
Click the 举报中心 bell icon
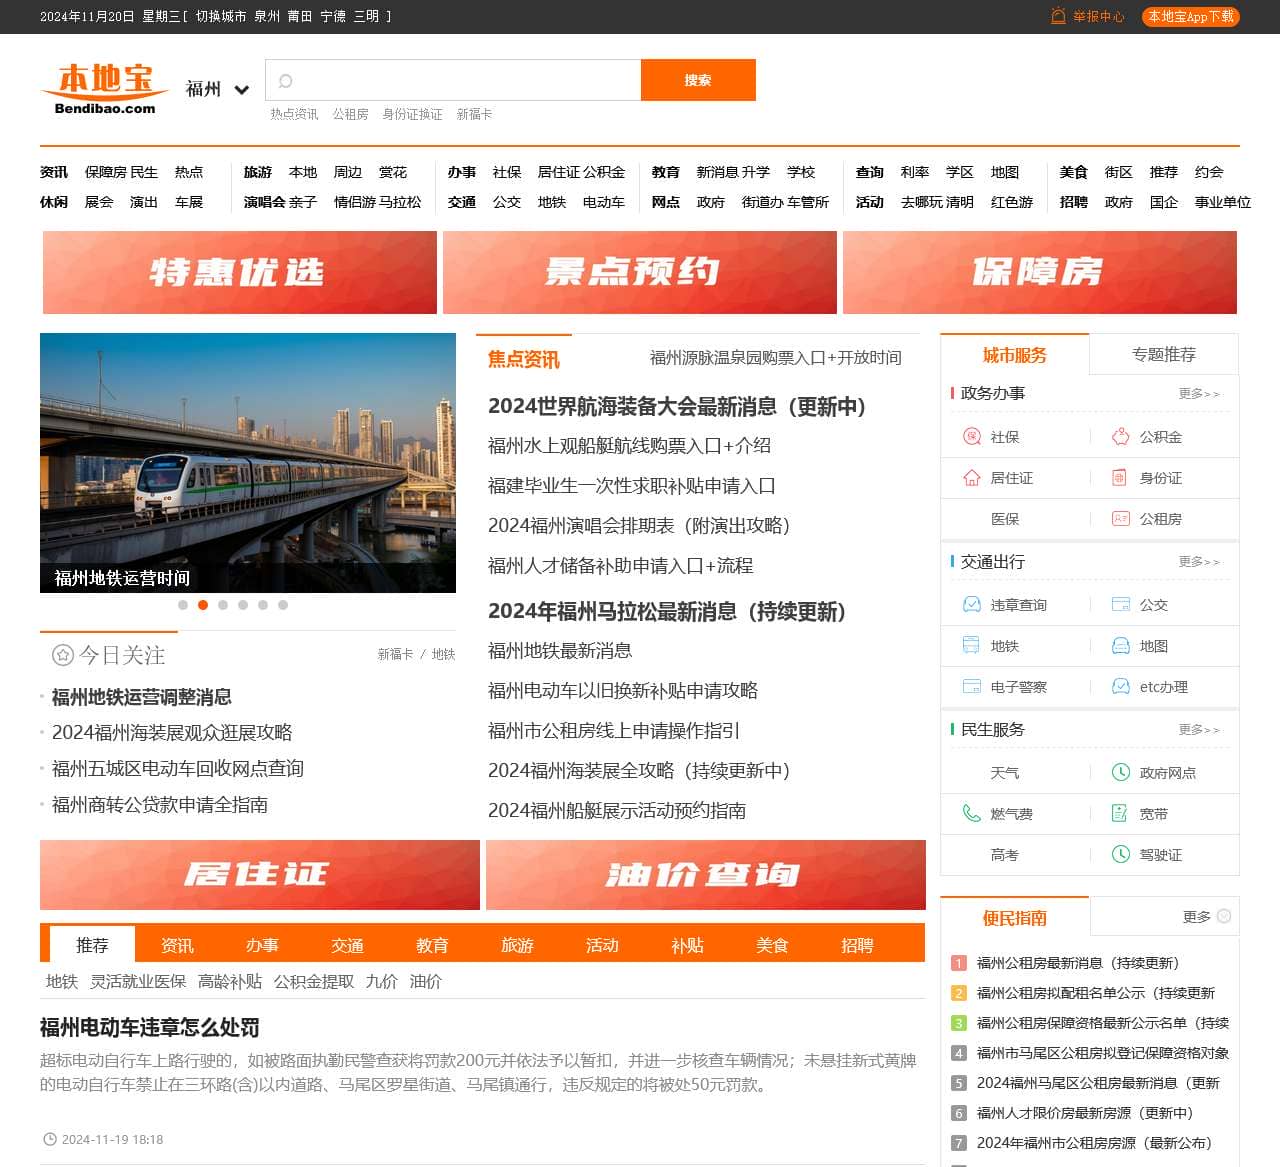coord(1058,16)
